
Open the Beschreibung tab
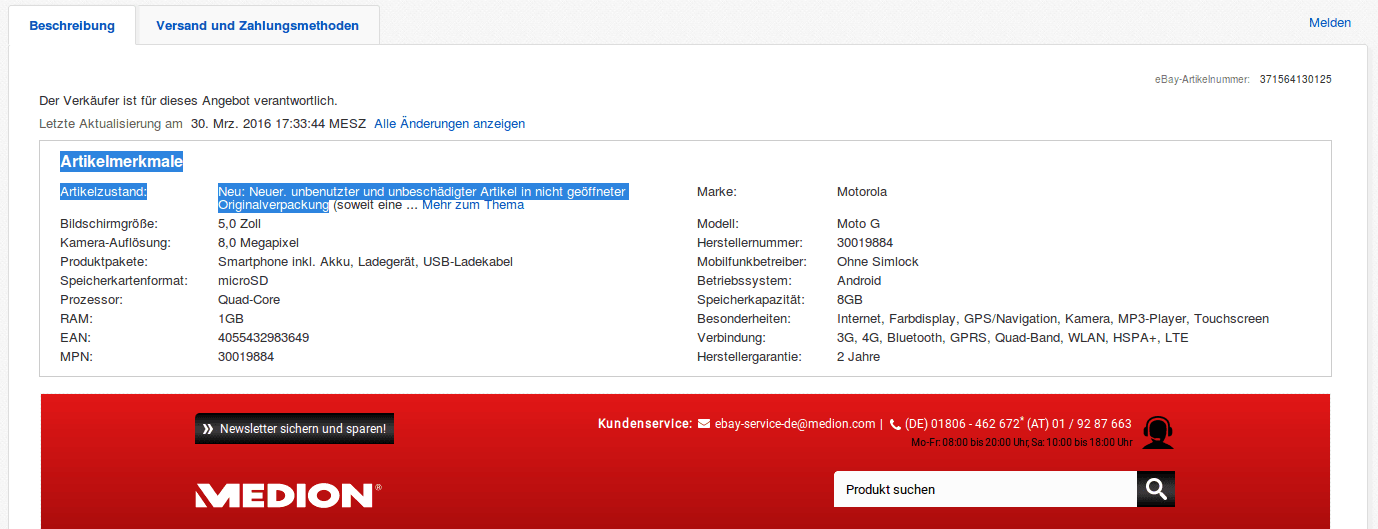click(72, 25)
